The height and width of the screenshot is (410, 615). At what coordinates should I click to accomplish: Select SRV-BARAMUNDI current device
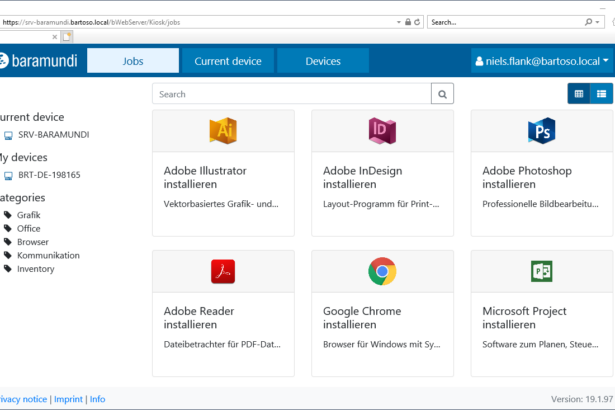tap(54, 135)
